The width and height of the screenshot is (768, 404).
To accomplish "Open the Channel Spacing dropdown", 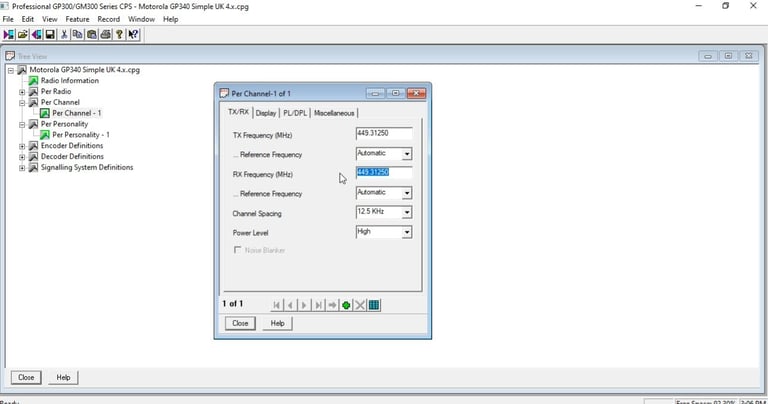I will click(407, 213).
